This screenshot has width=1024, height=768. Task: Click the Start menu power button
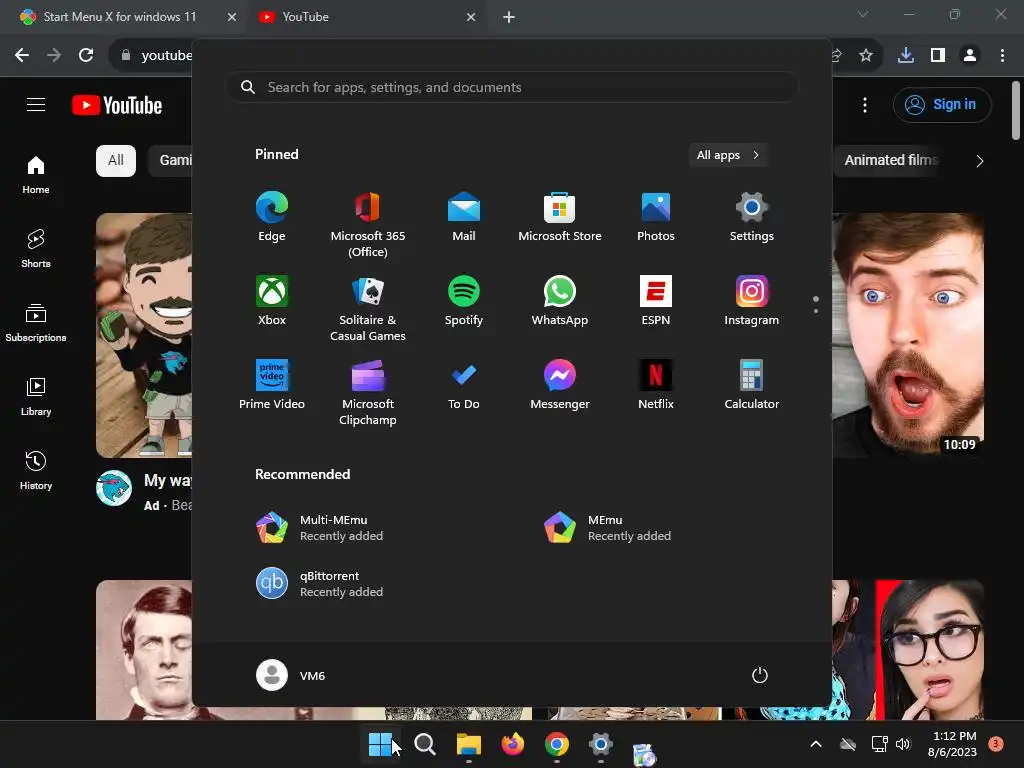click(x=760, y=675)
